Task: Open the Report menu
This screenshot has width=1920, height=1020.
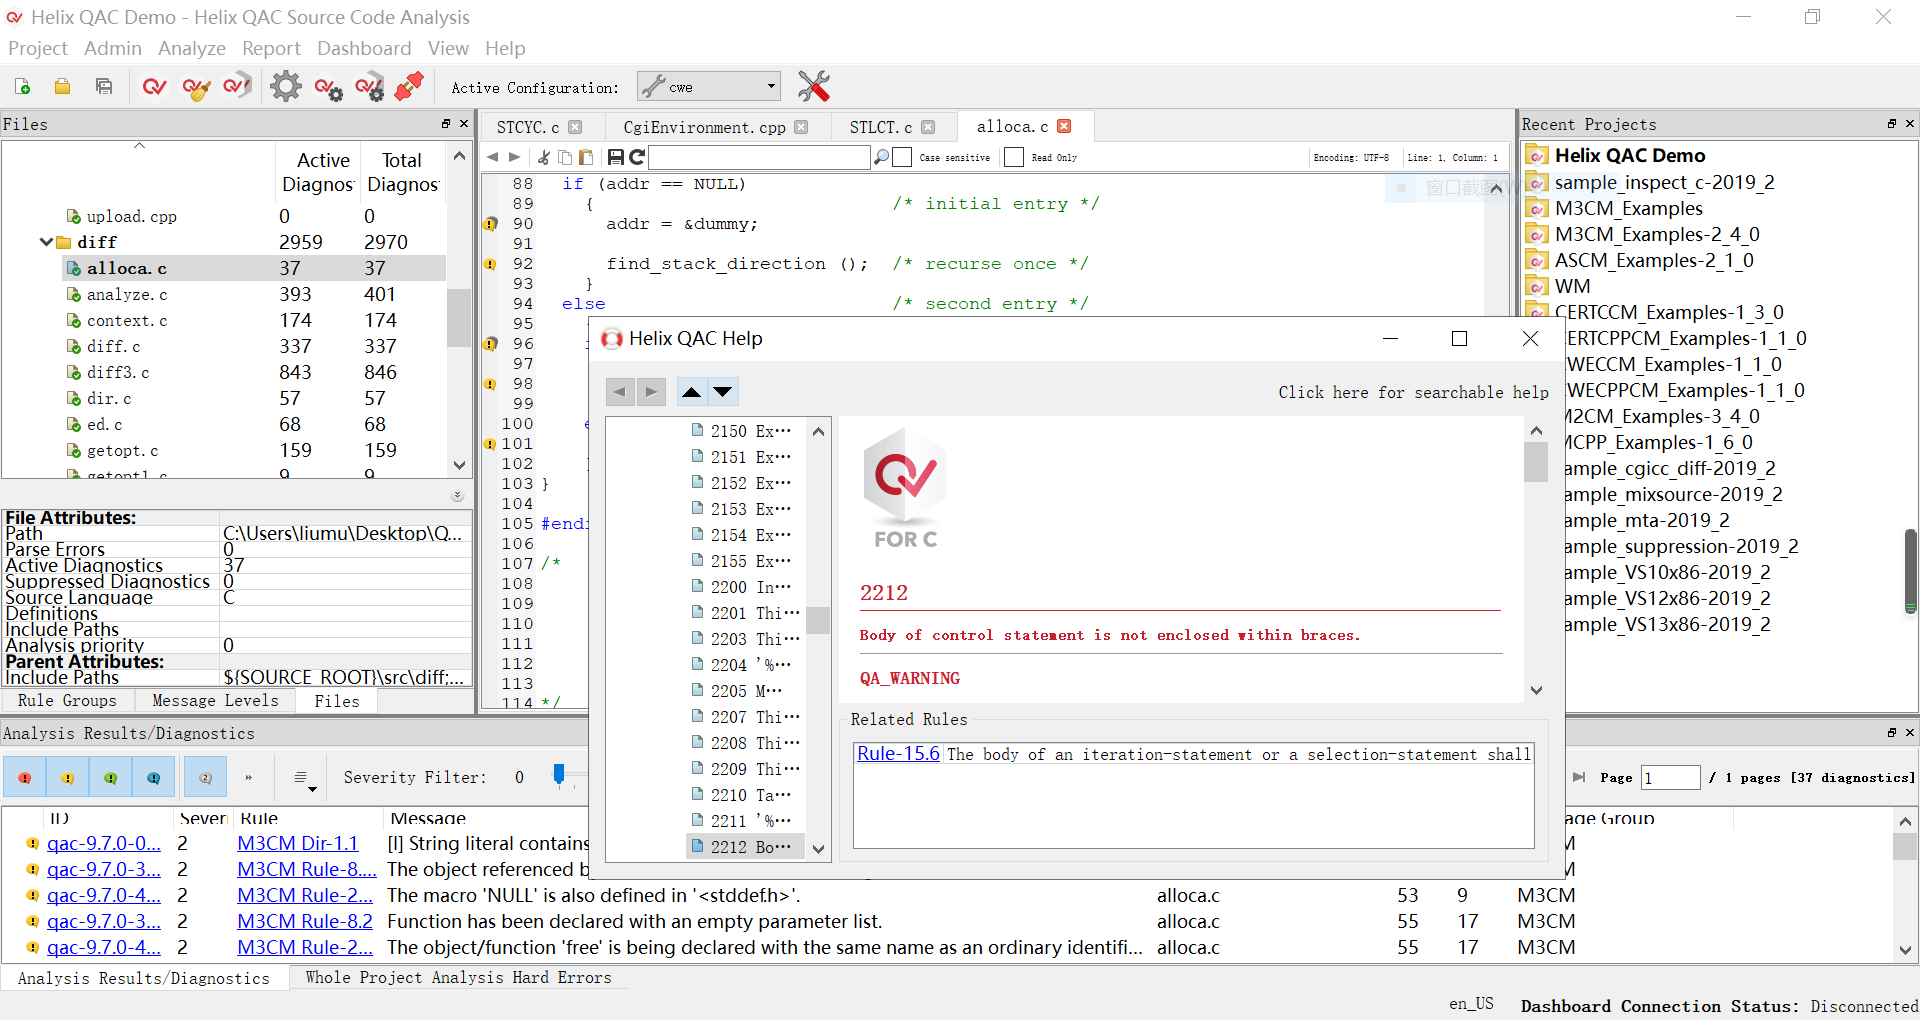Action: 271,48
